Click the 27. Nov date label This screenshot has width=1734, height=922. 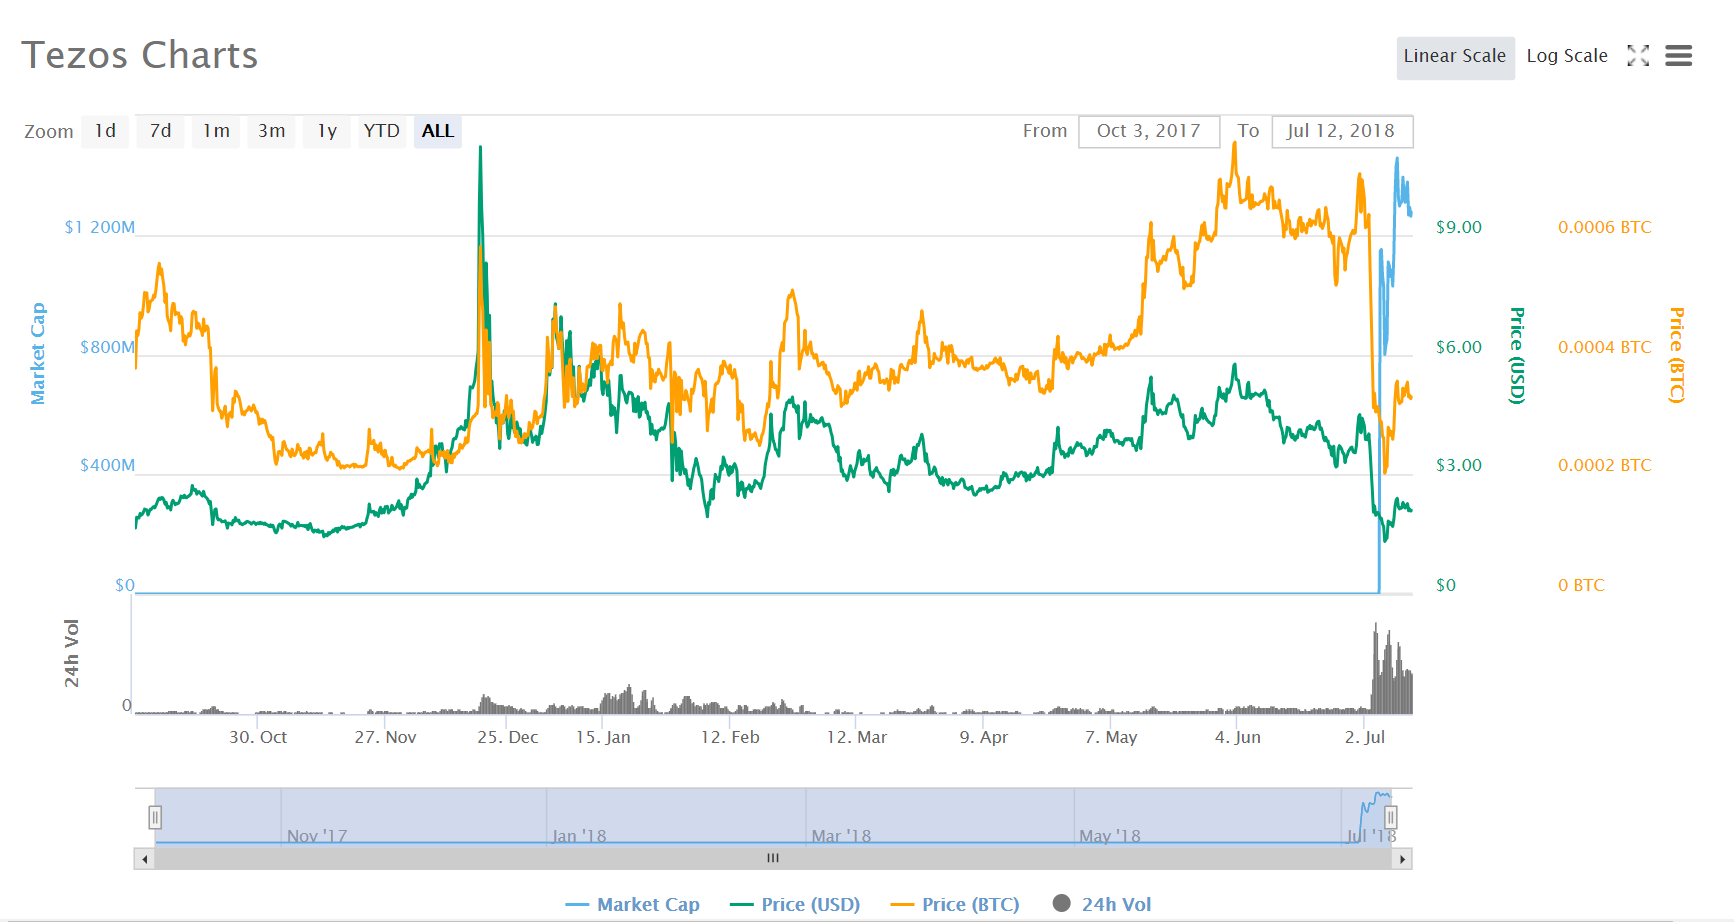(x=385, y=737)
